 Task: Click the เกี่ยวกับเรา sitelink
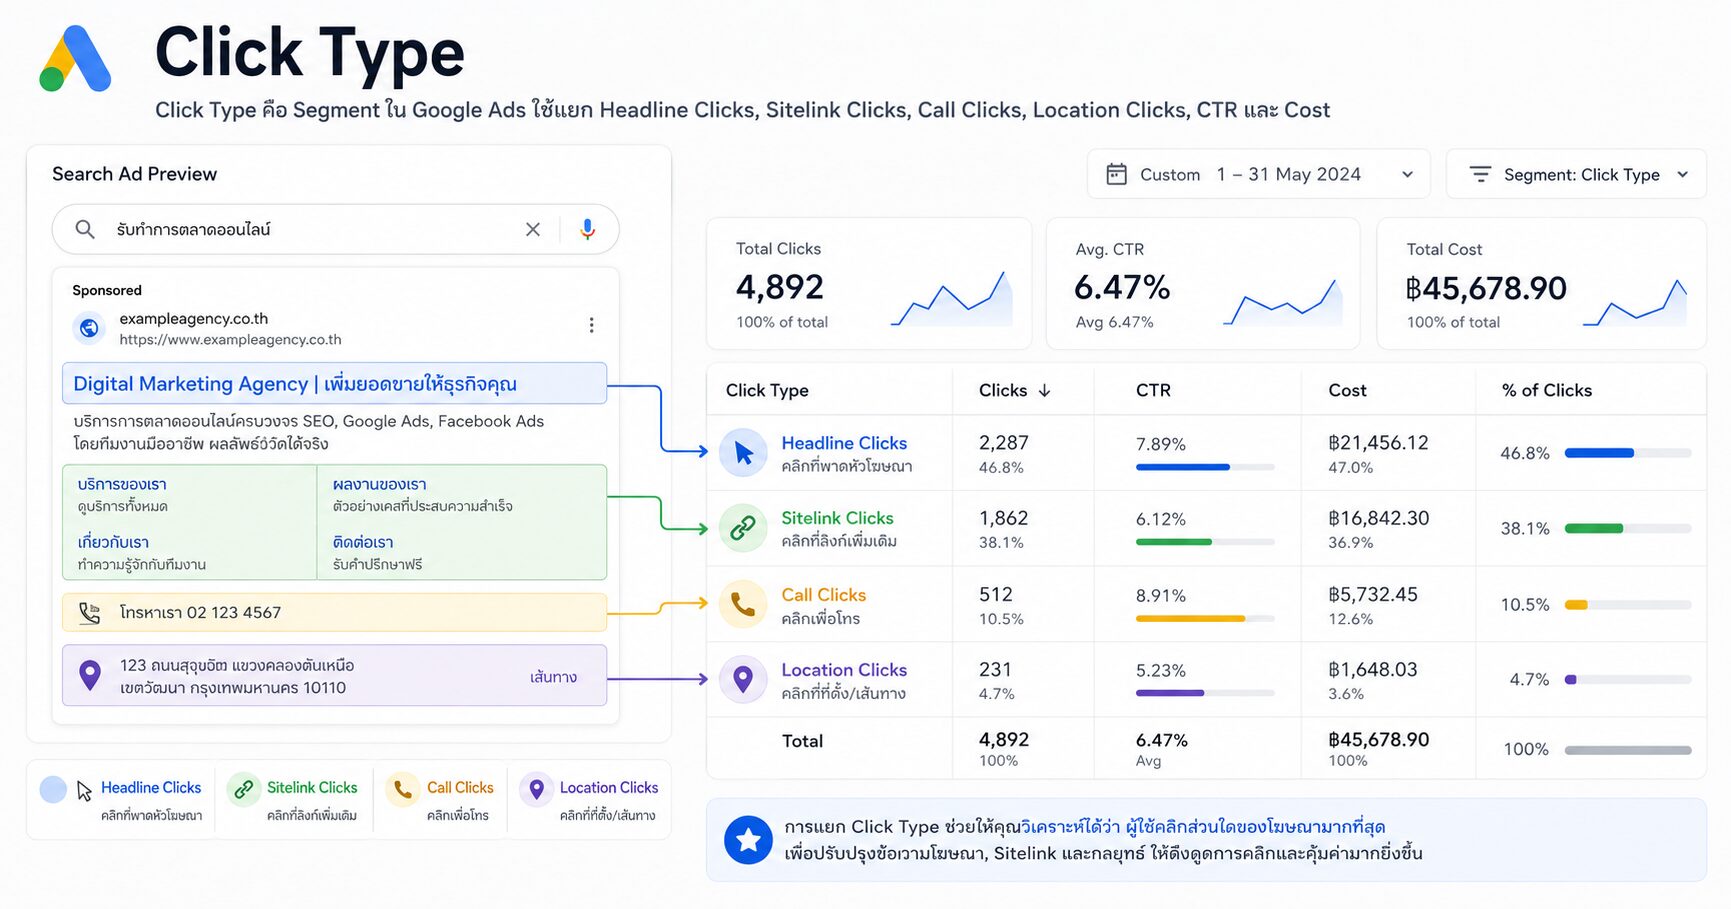pyautogui.click(x=113, y=542)
